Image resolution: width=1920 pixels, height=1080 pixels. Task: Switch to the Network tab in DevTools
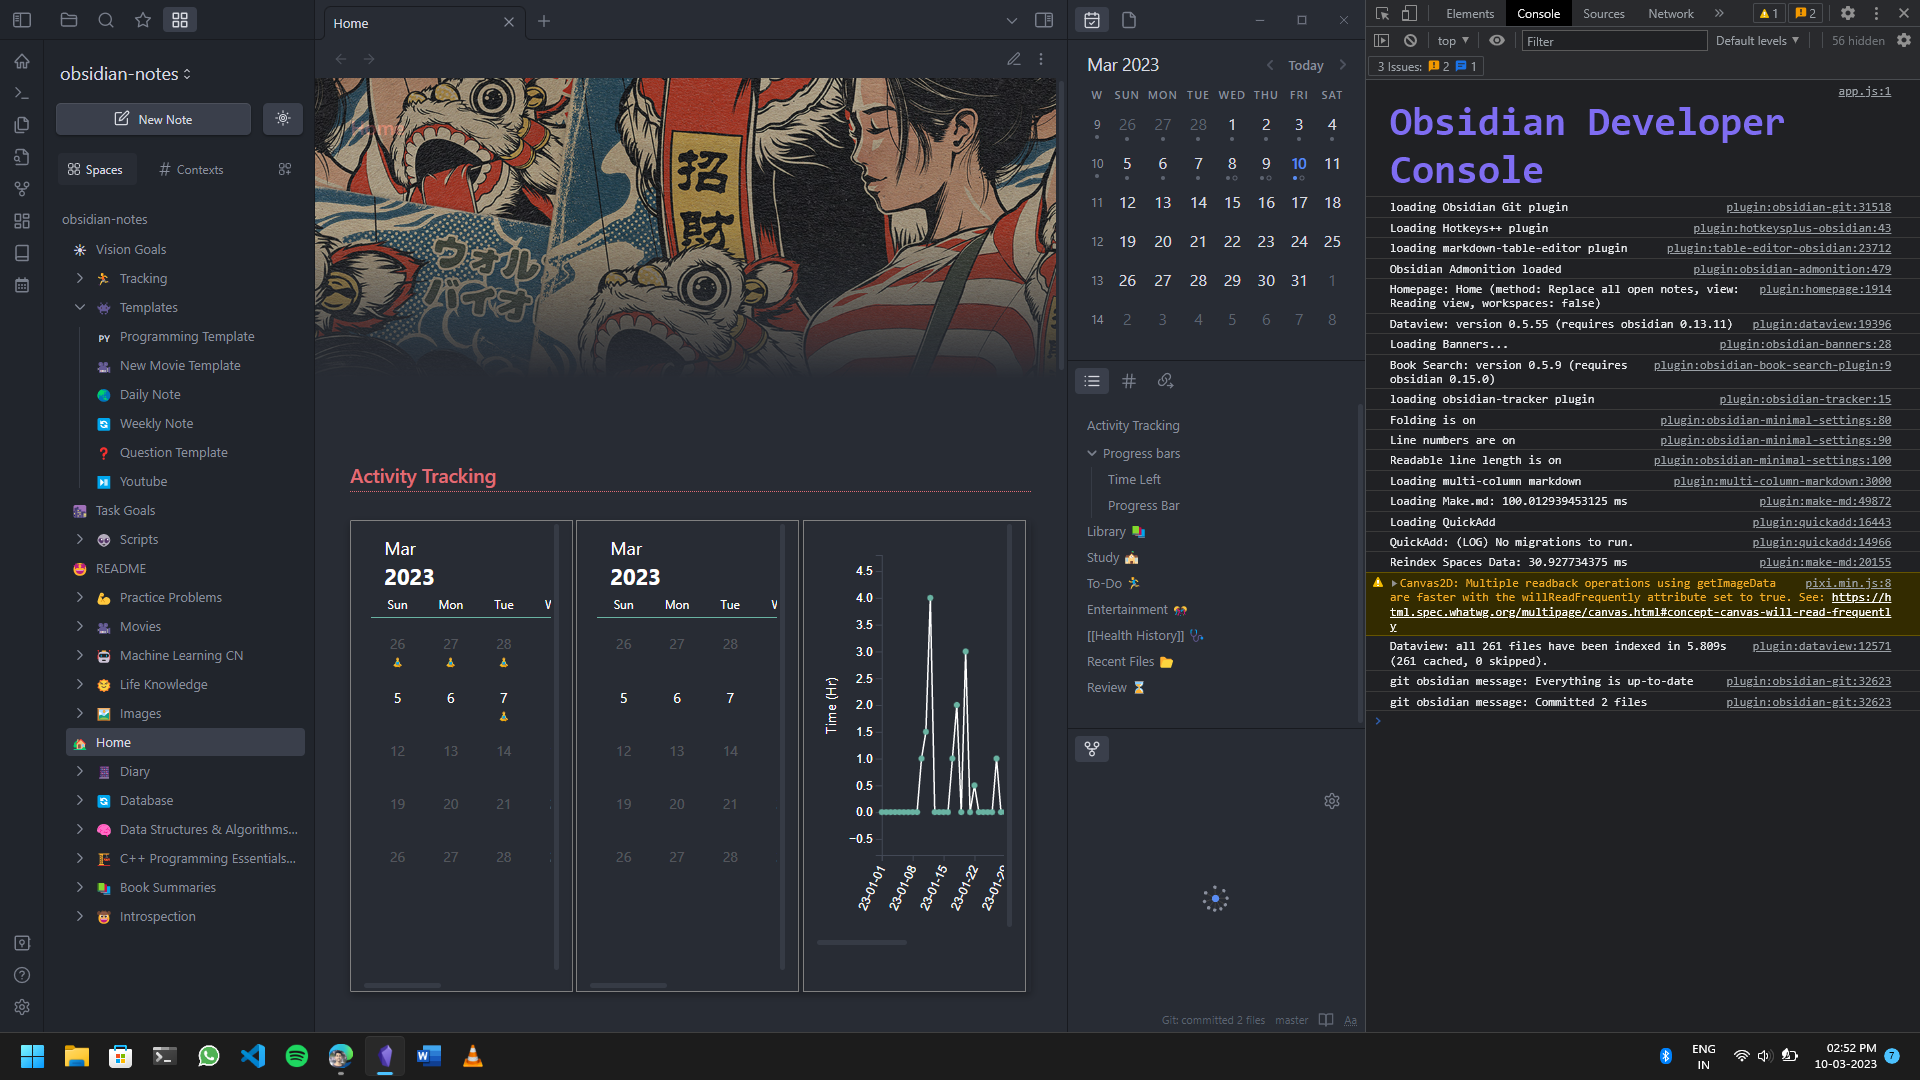point(1670,13)
